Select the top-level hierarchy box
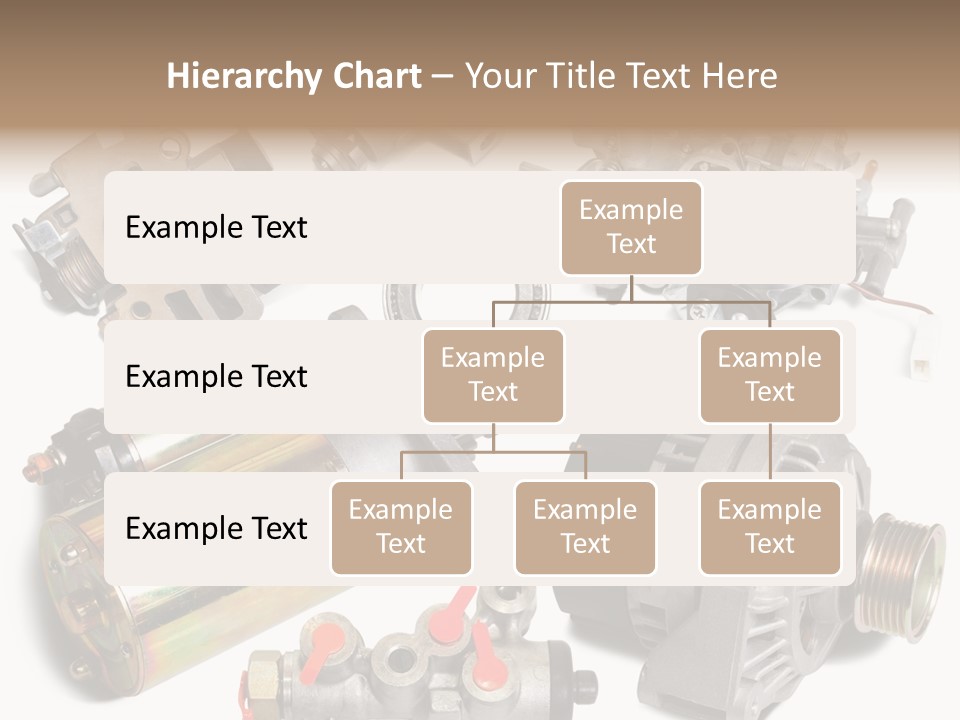The height and width of the screenshot is (720, 960). [x=631, y=227]
